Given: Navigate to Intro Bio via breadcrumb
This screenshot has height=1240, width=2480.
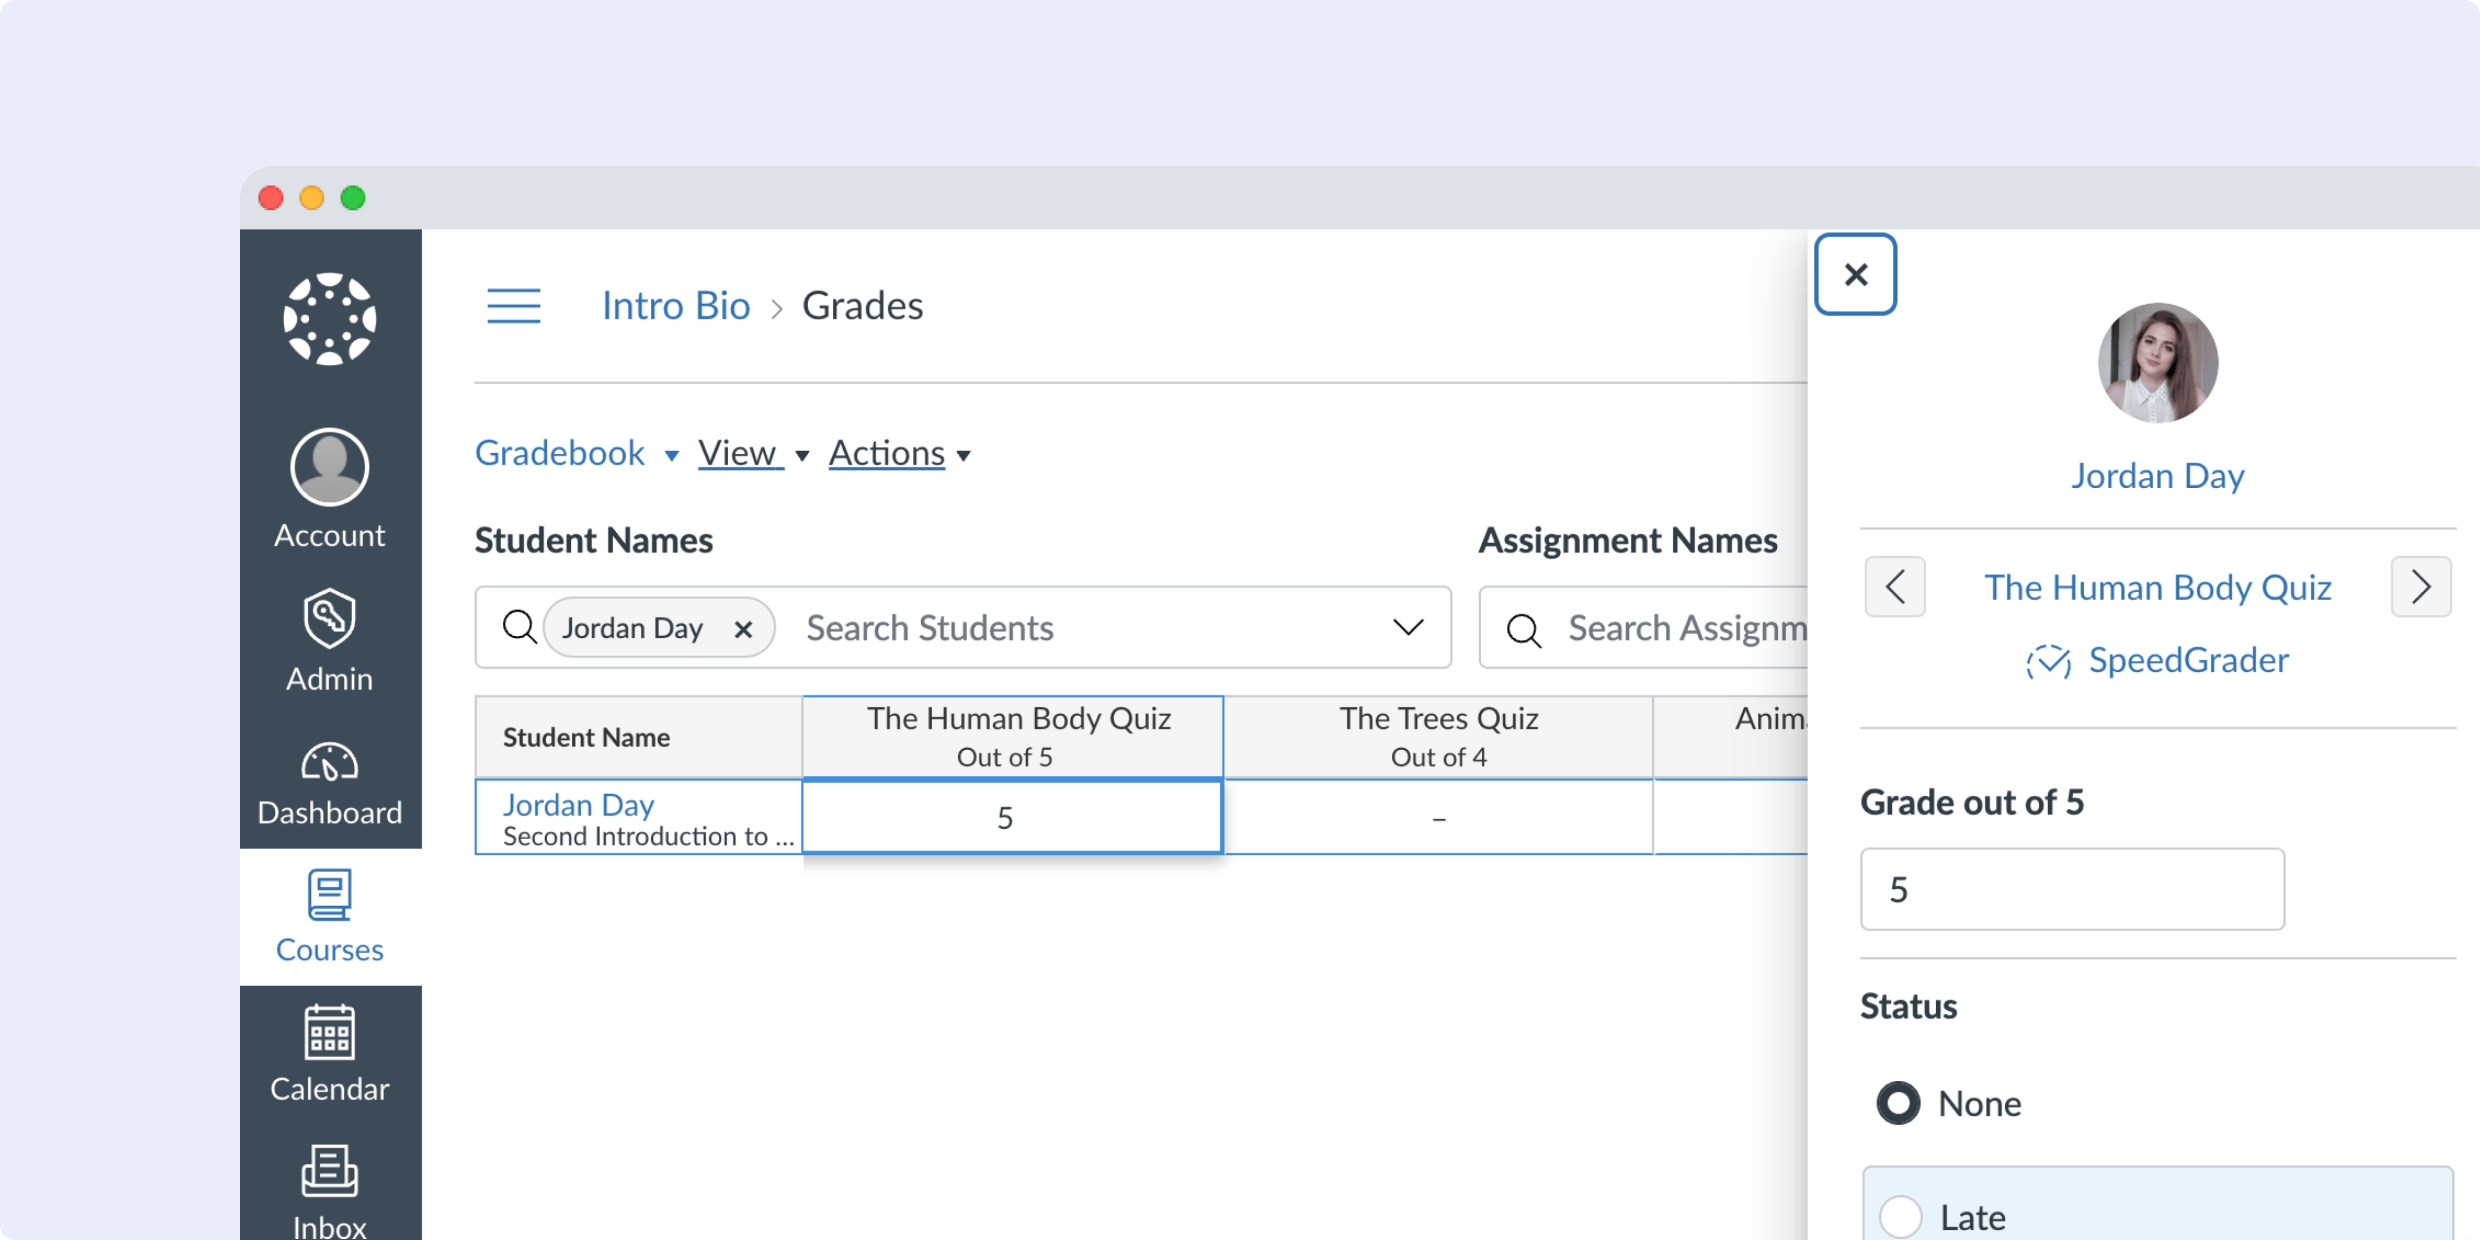Looking at the screenshot, I should 676,306.
